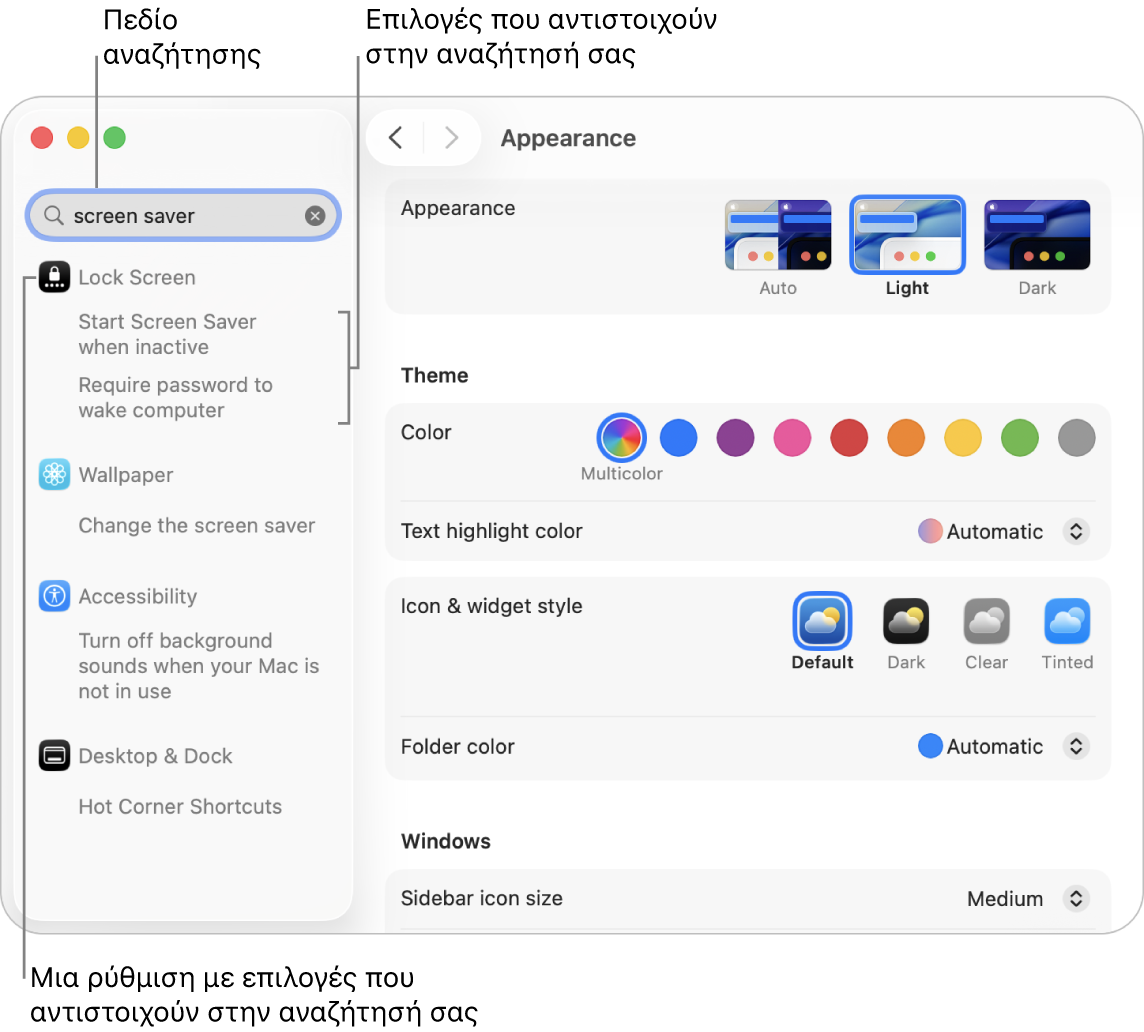Image resolution: width=1144 pixels, height=1032 pixels.
Task: Zoom the window with green button
Action: pyautogui.click(x=115, y=137)
